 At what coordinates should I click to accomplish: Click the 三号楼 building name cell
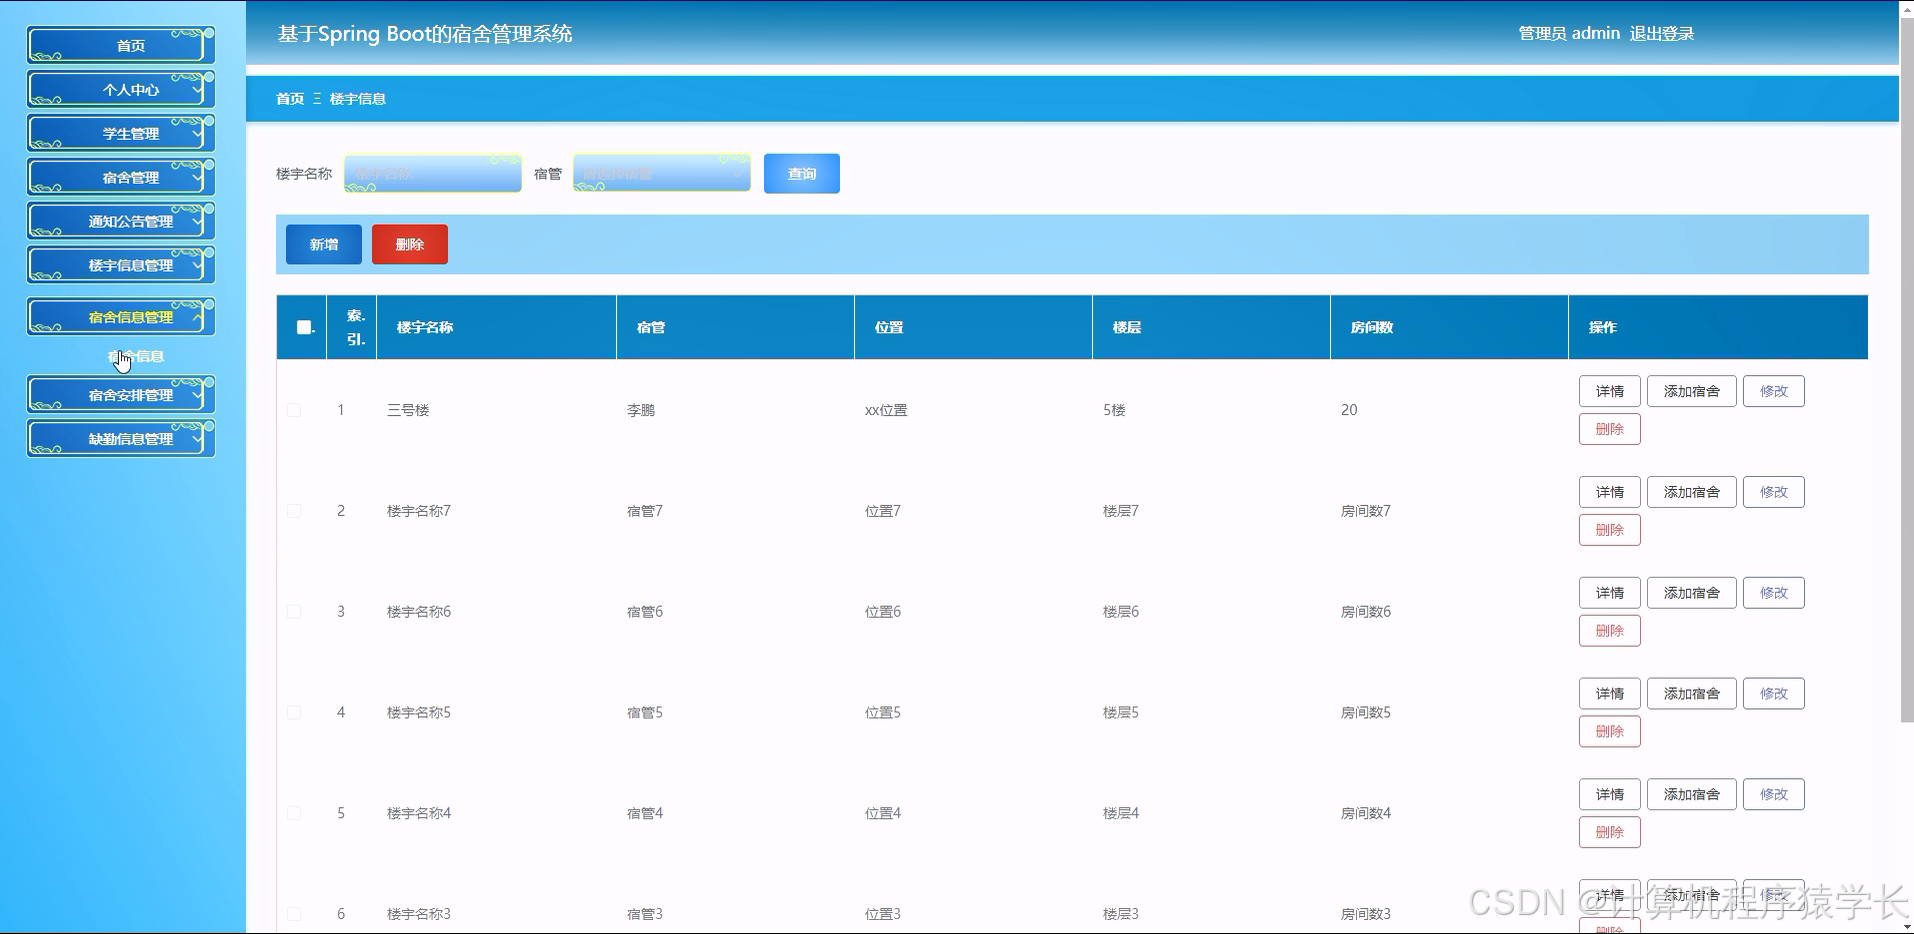(x=408, y=410)
